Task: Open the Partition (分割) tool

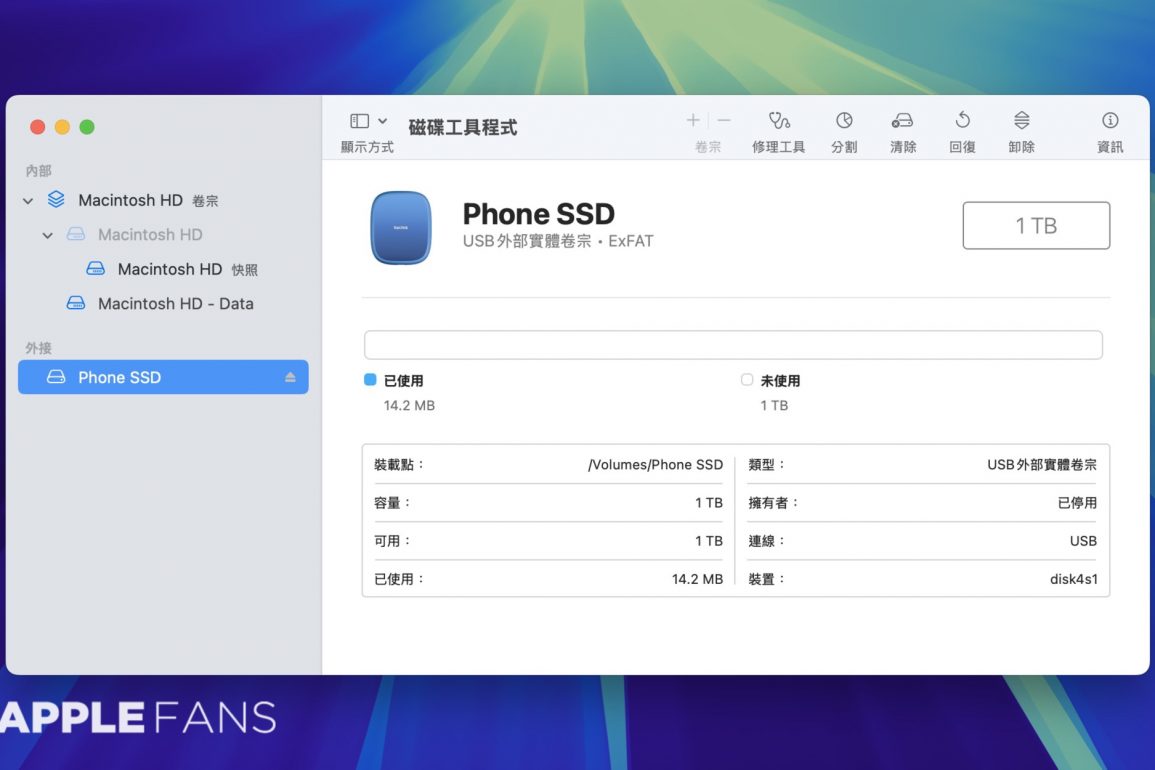Action: (844, 121)
